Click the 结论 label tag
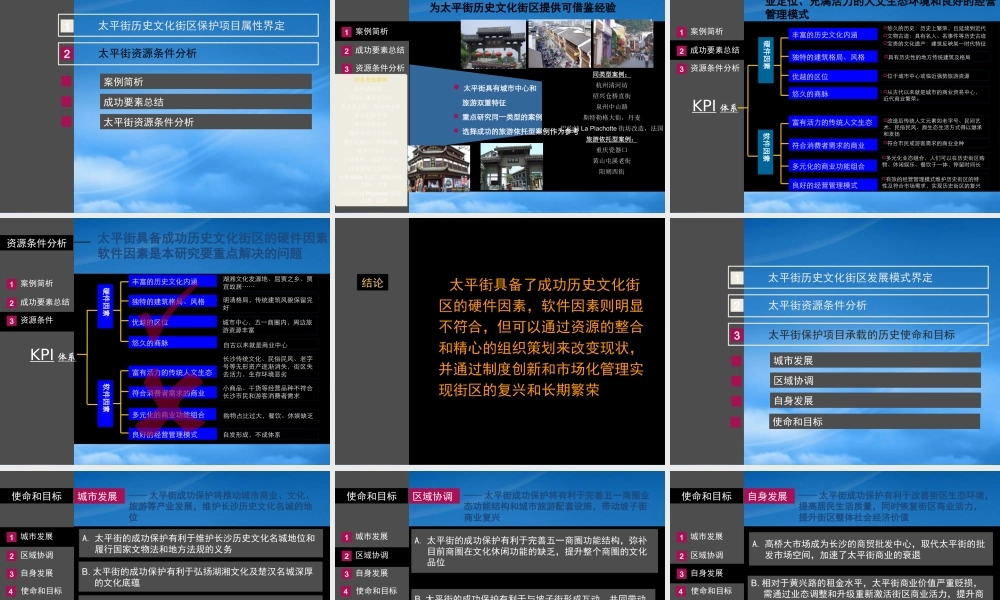 (372, 282)
